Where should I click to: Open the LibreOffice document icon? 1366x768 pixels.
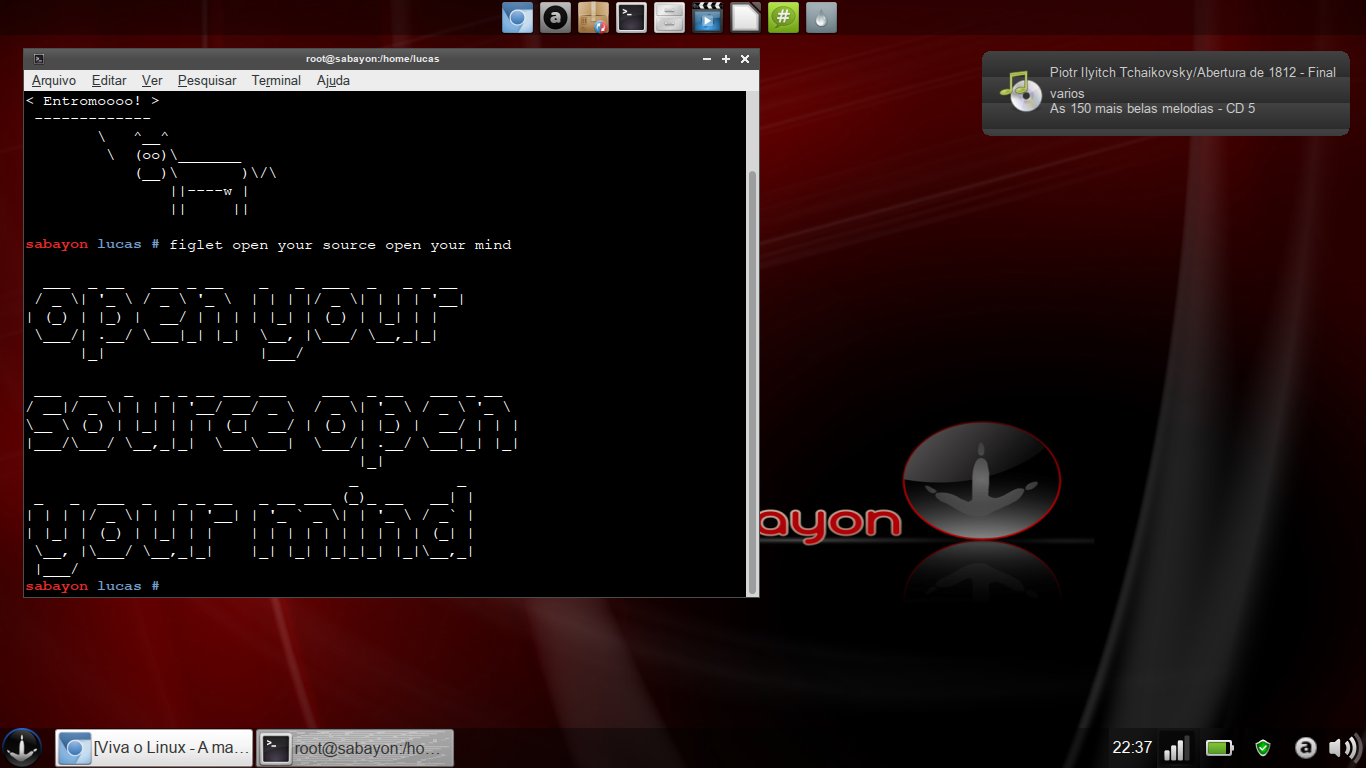pos(745,17)
